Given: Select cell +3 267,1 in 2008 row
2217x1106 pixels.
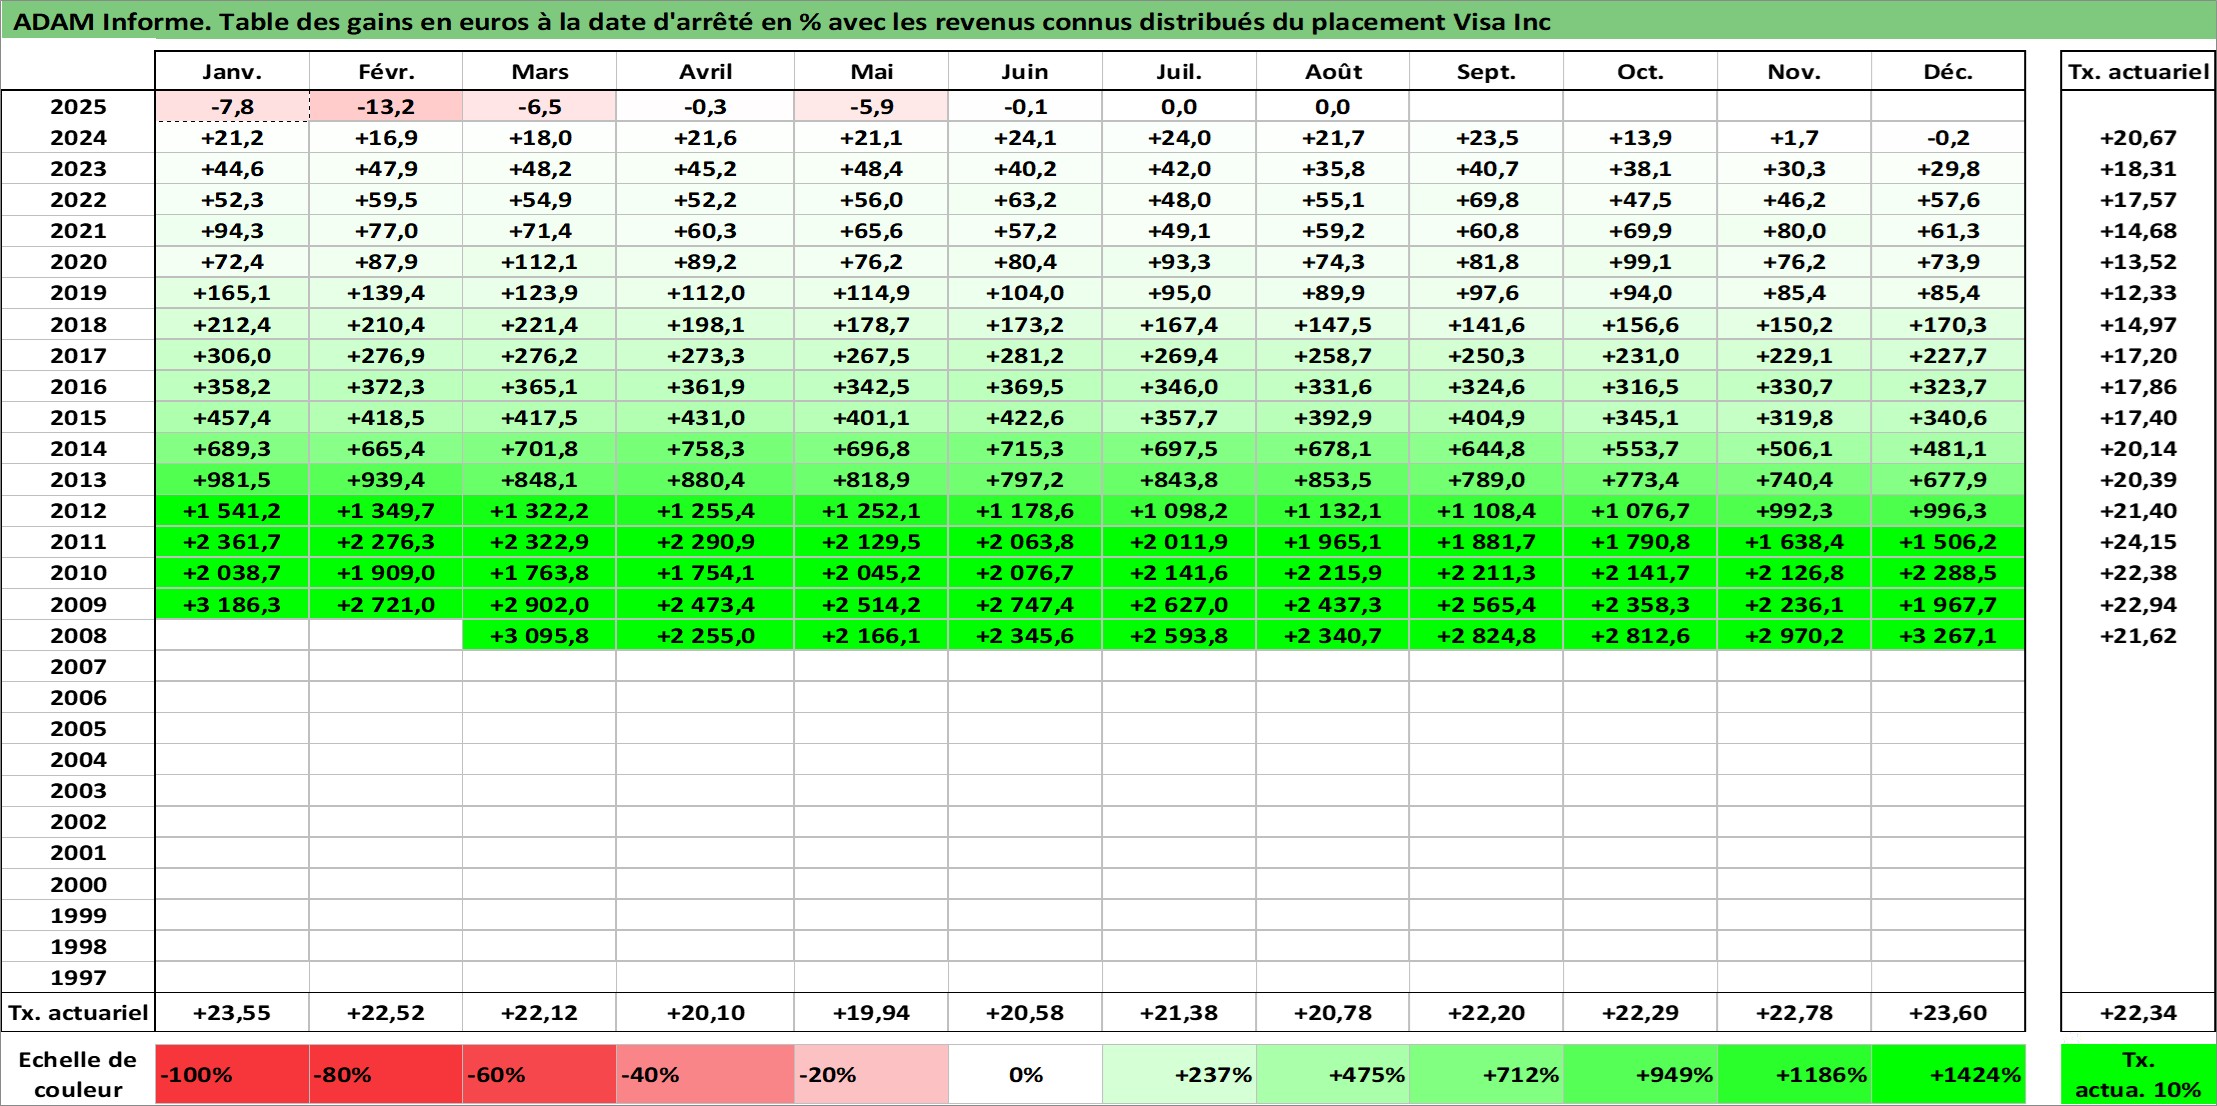Looking at the screenshot, I should click(1948, 635).
